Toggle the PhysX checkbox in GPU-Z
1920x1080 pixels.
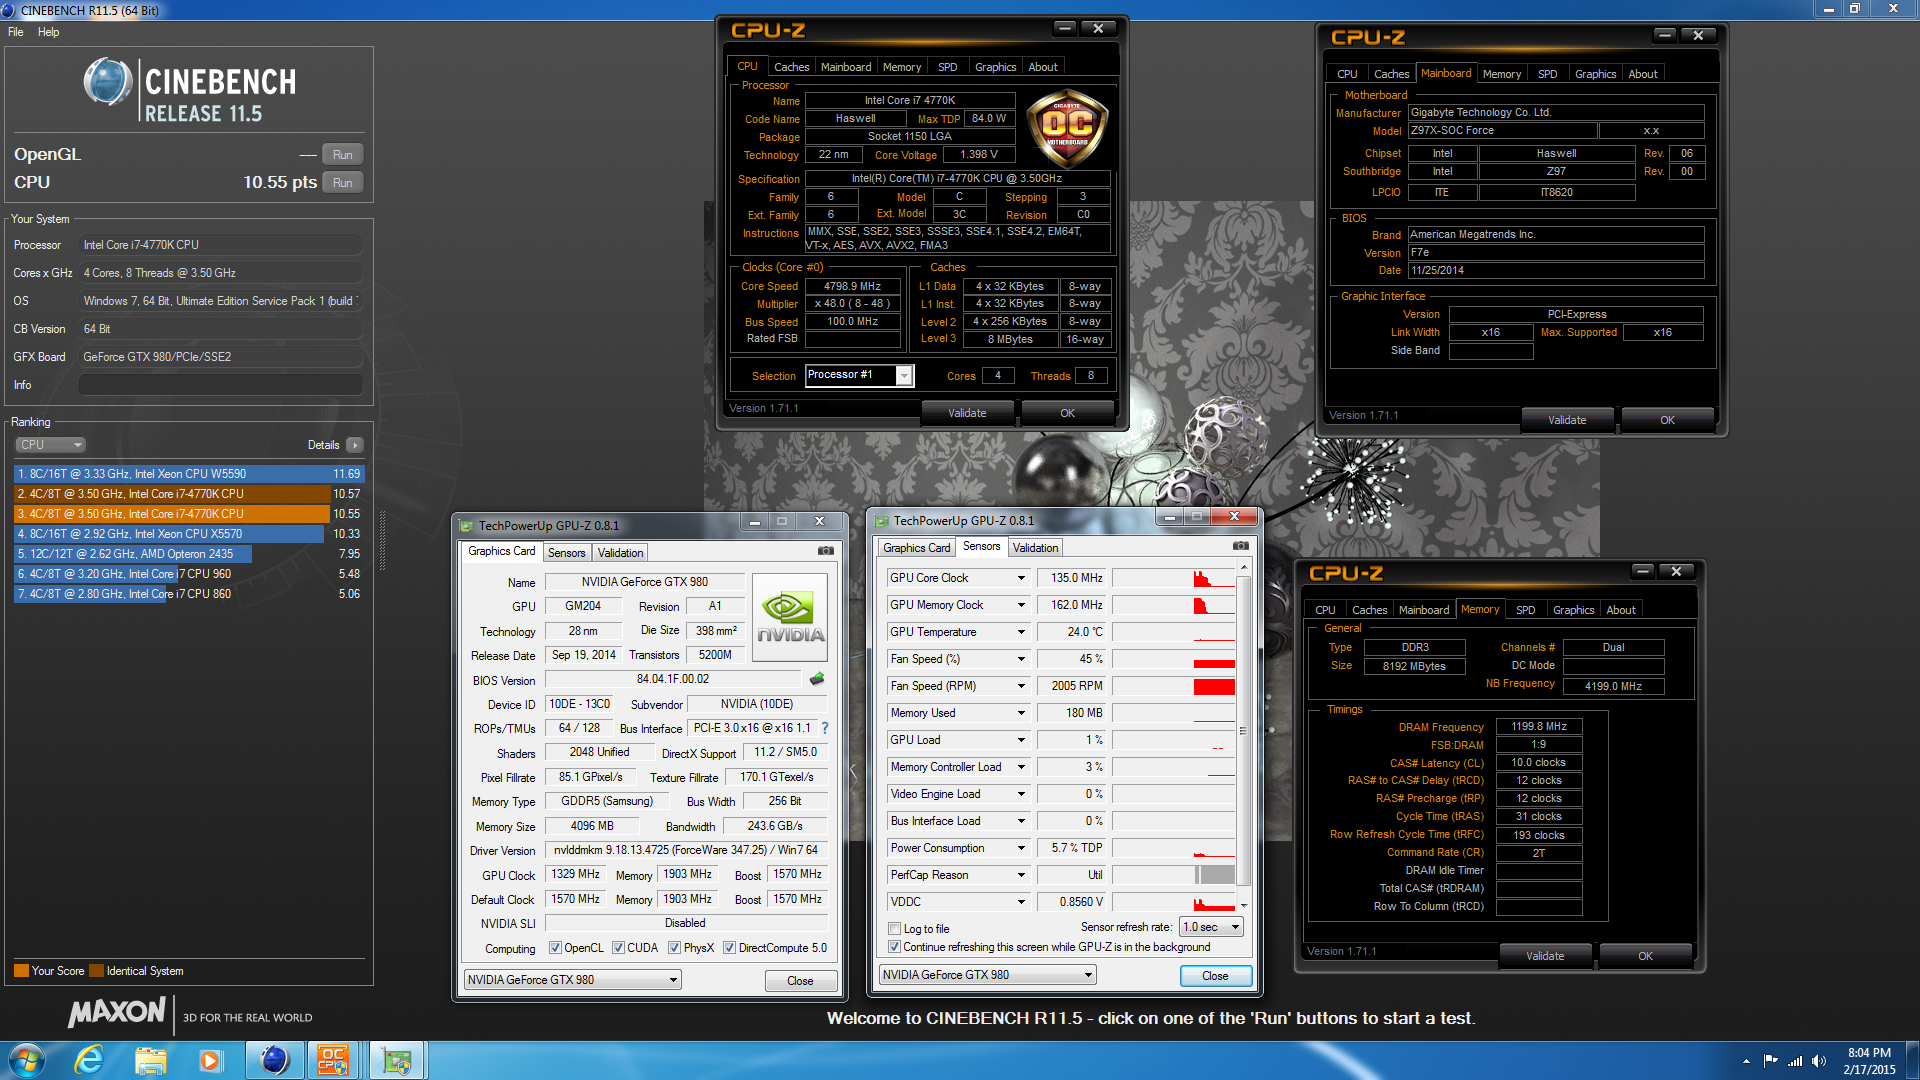(675, 948)
